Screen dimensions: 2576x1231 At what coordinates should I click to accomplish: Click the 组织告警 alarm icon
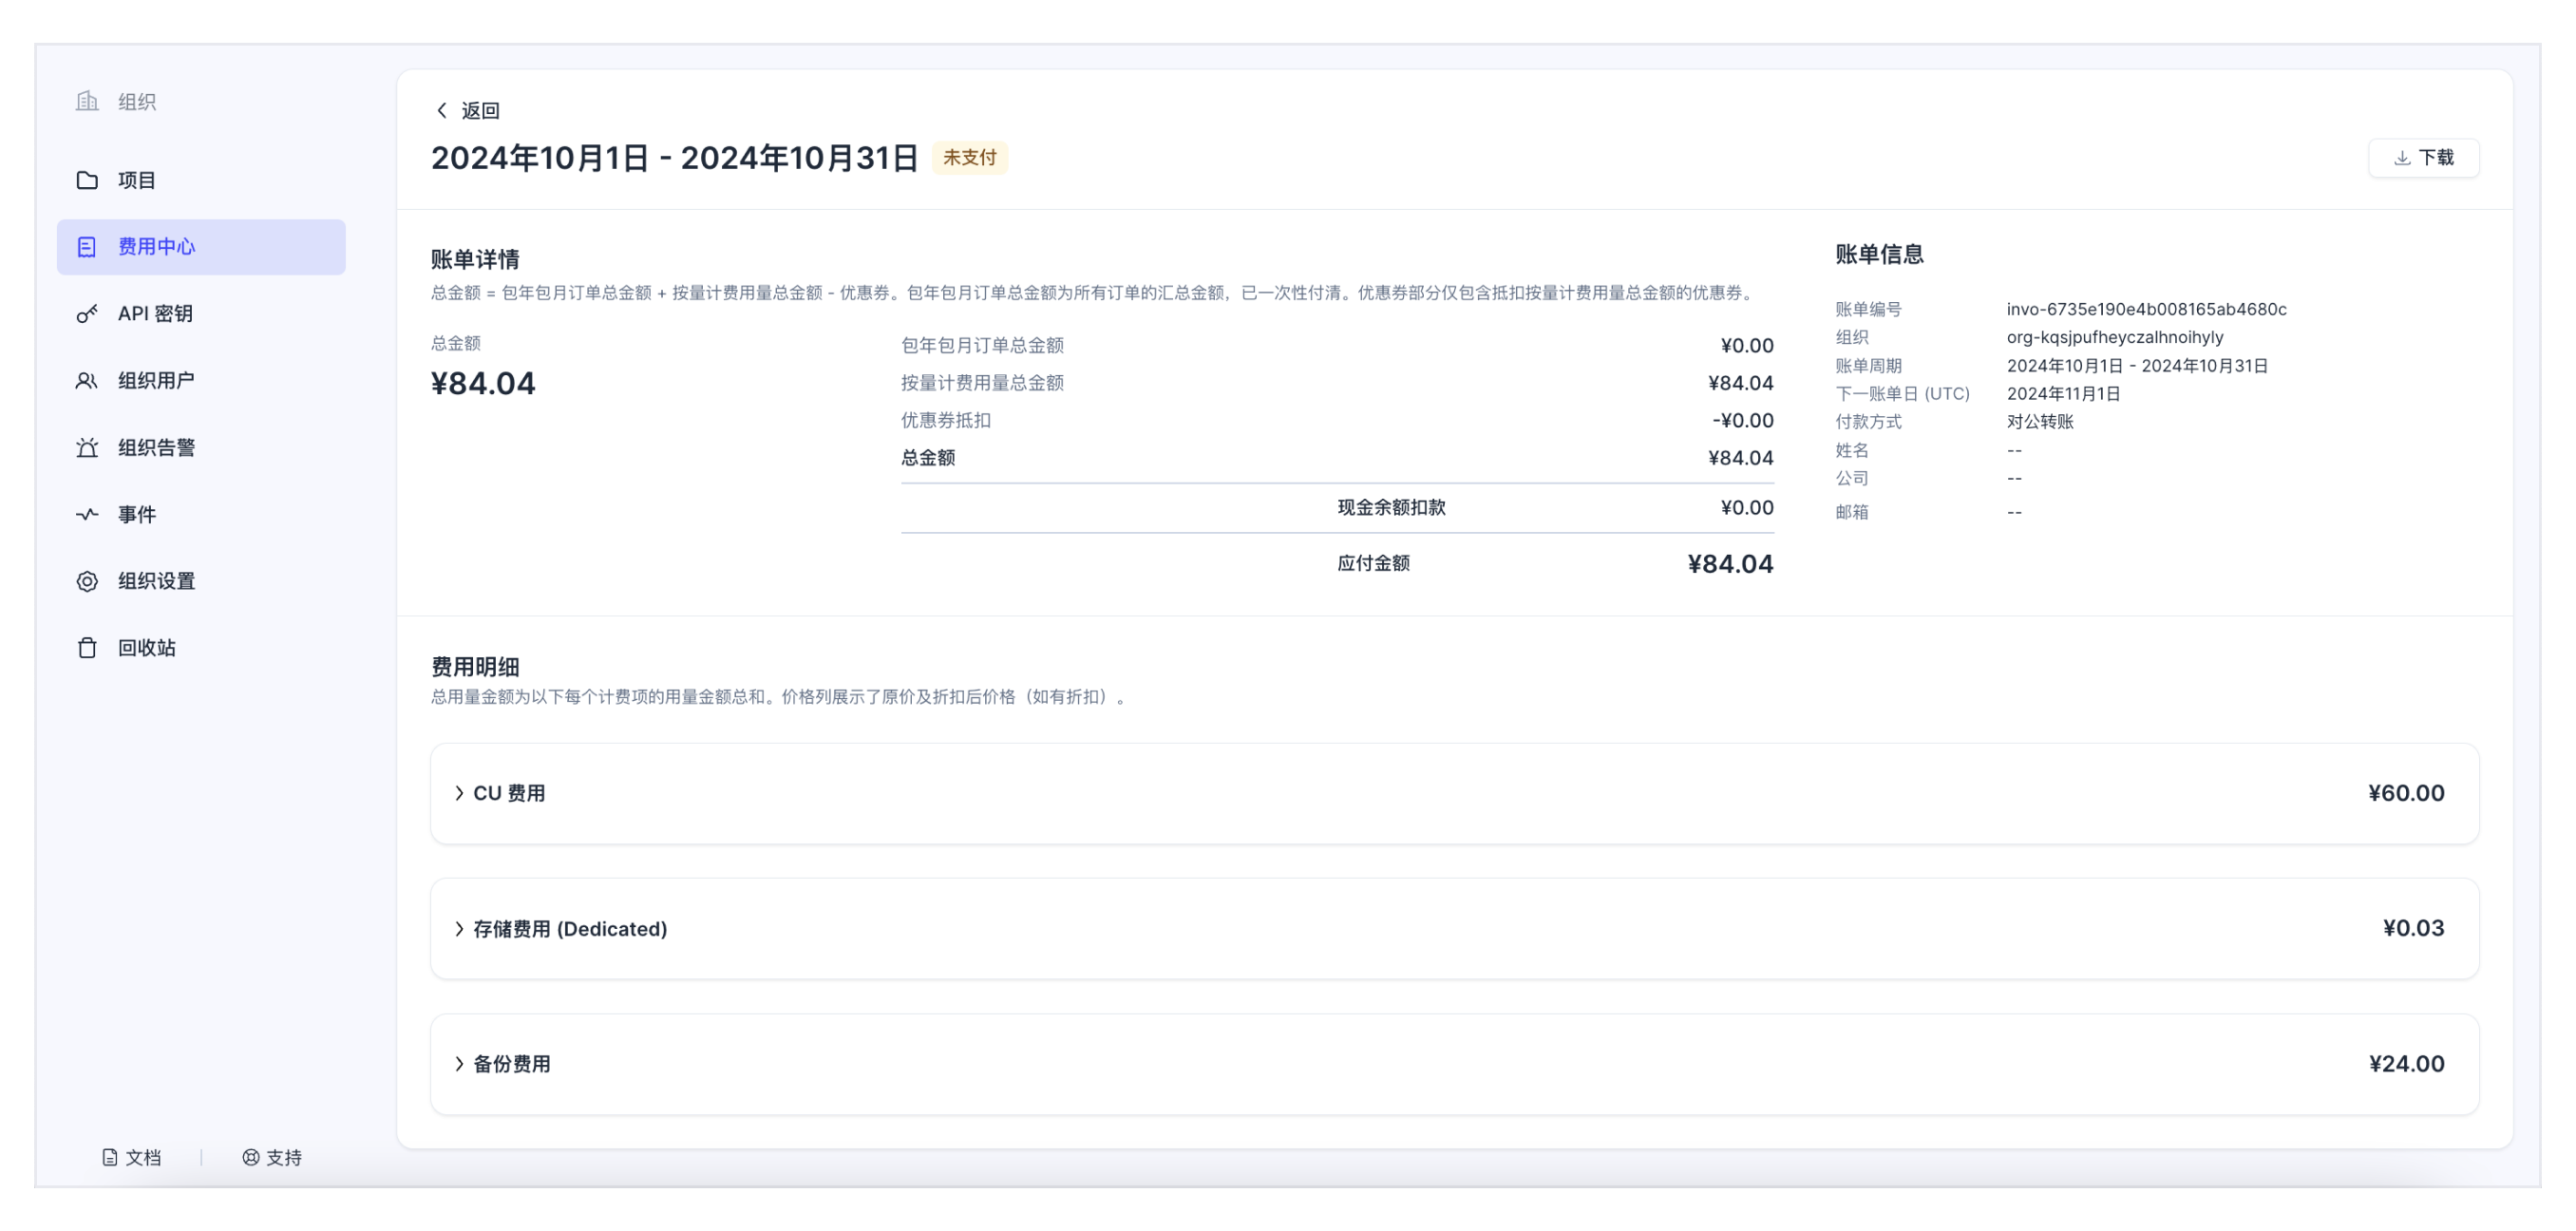(87, 447)
